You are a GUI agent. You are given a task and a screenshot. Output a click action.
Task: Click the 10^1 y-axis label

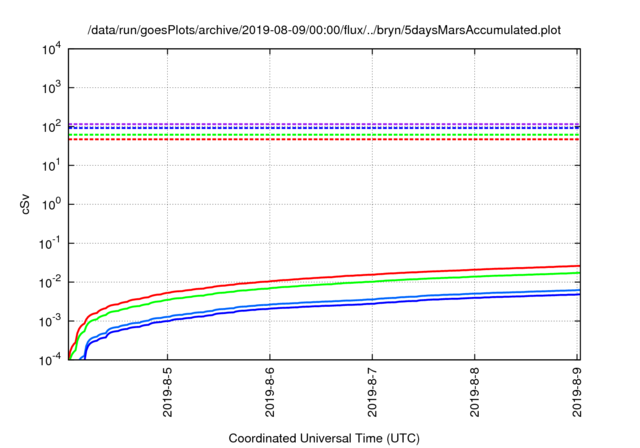pyautogui.click(x=51, y=165)
